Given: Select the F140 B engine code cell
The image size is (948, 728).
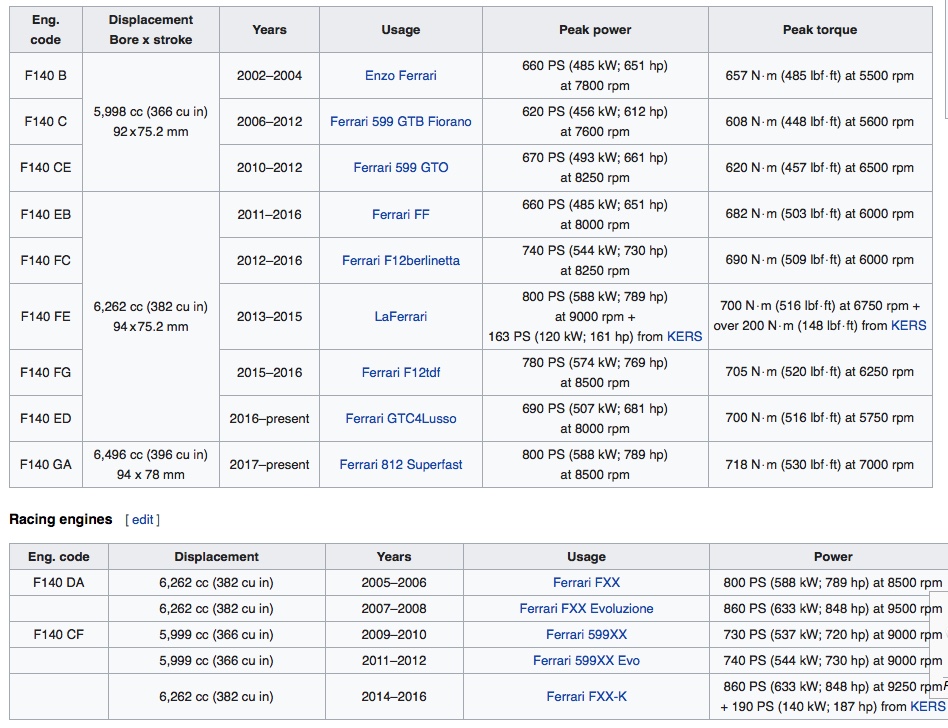Looking at the screenshot, I should pos(46,76).
